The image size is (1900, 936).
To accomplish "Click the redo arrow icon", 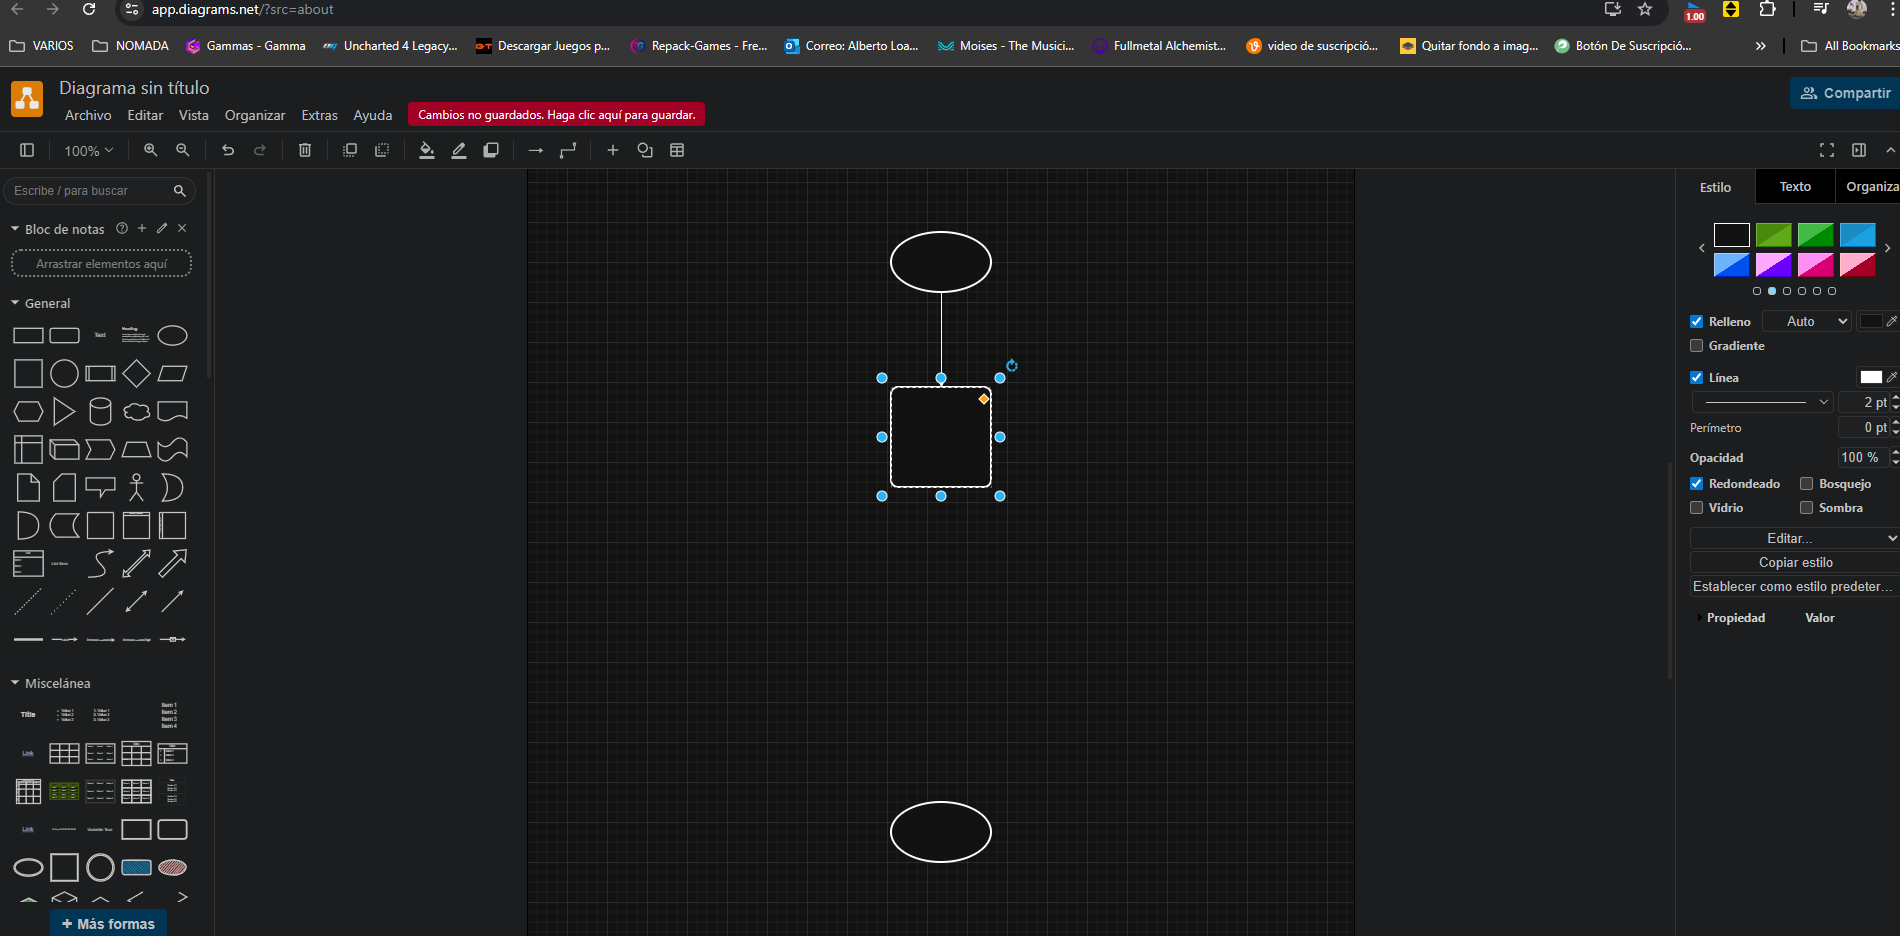I will (x=260, y=150).
